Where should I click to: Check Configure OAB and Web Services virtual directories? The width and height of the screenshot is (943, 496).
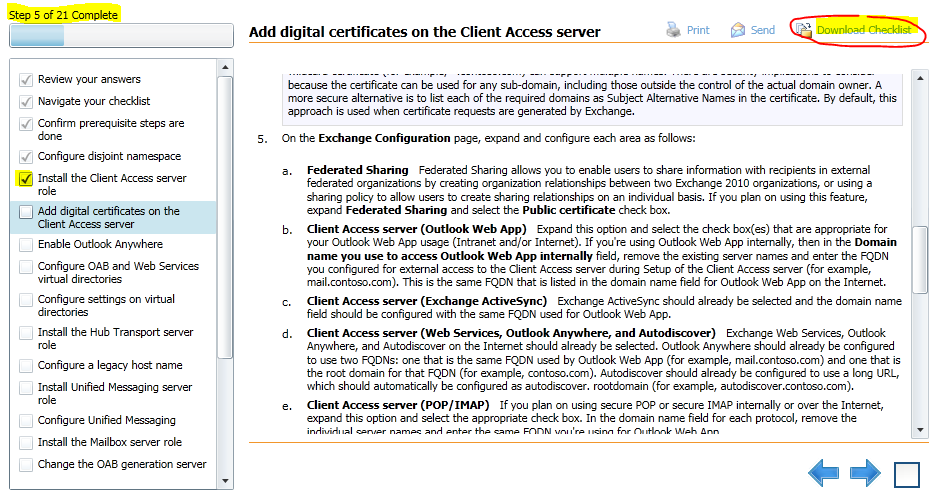coord(26,266)
